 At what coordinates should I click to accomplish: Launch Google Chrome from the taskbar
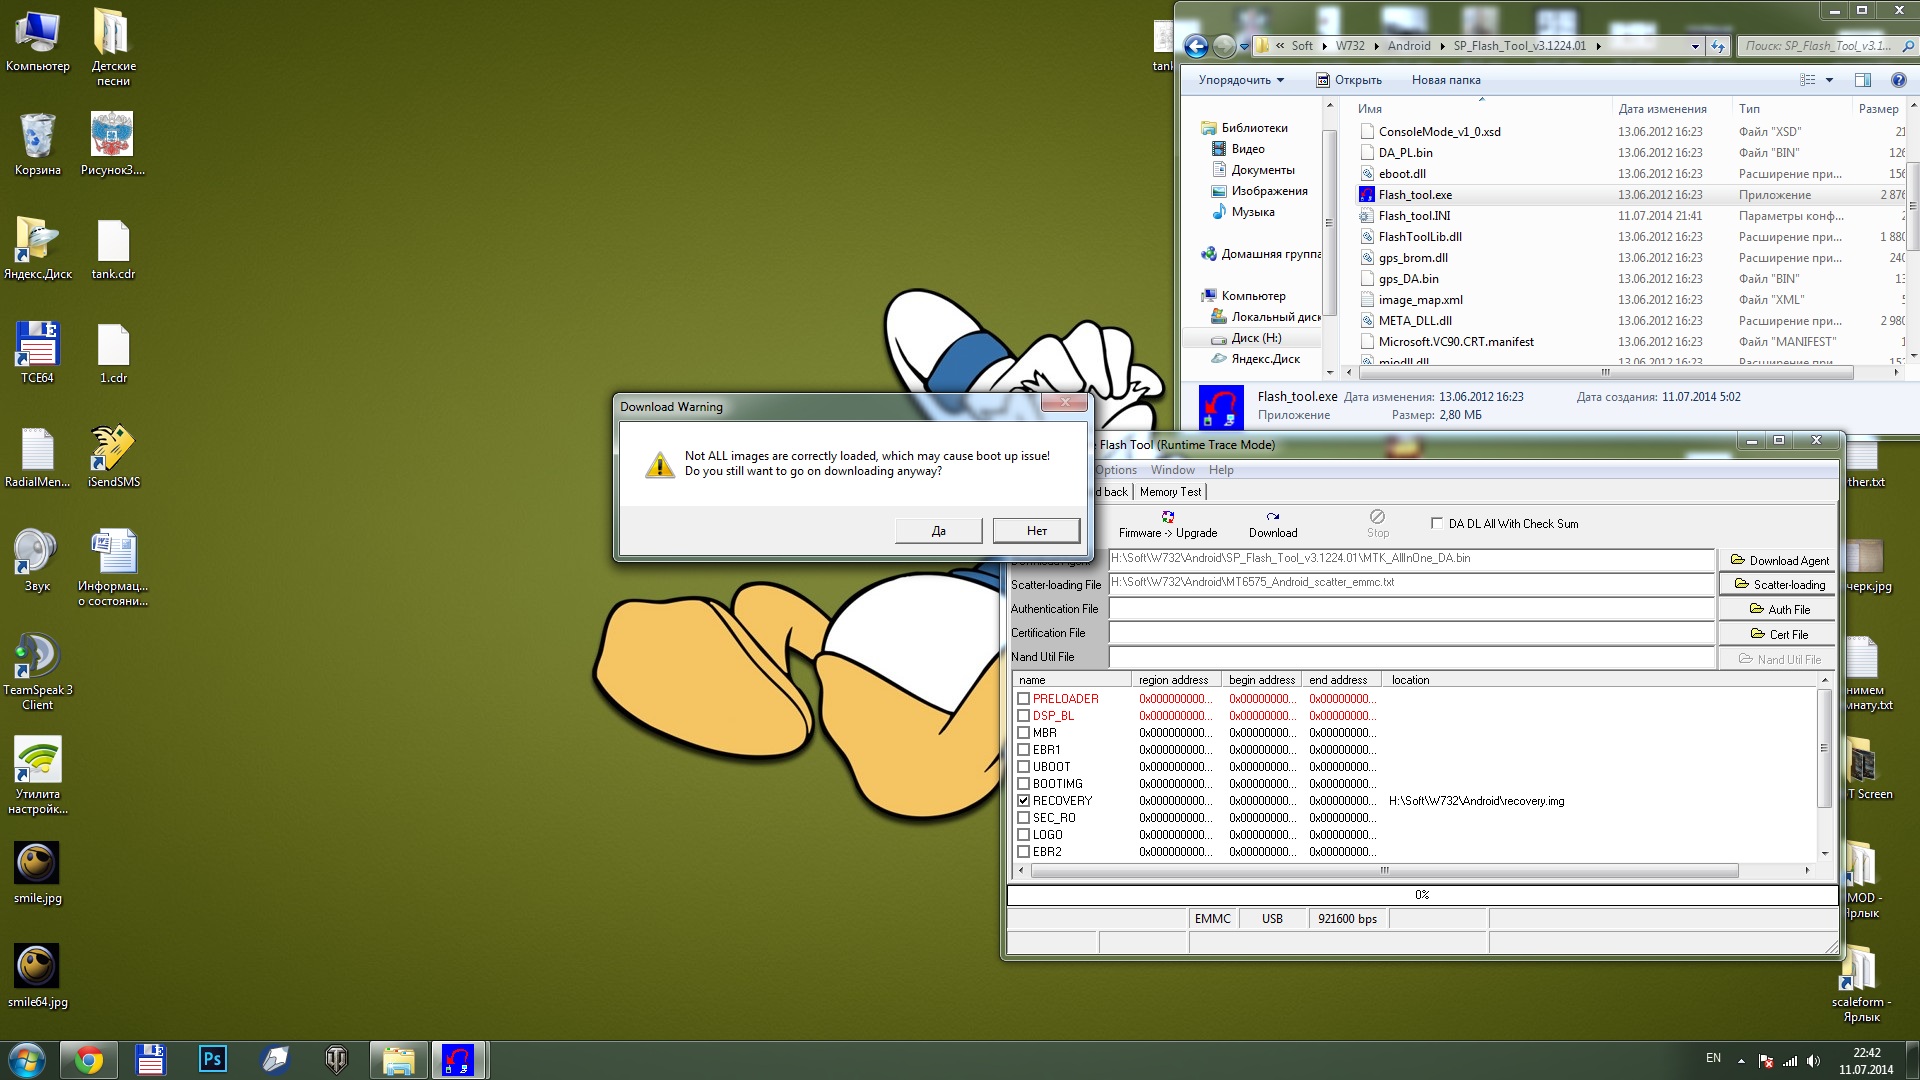[x=89, y=1059]
